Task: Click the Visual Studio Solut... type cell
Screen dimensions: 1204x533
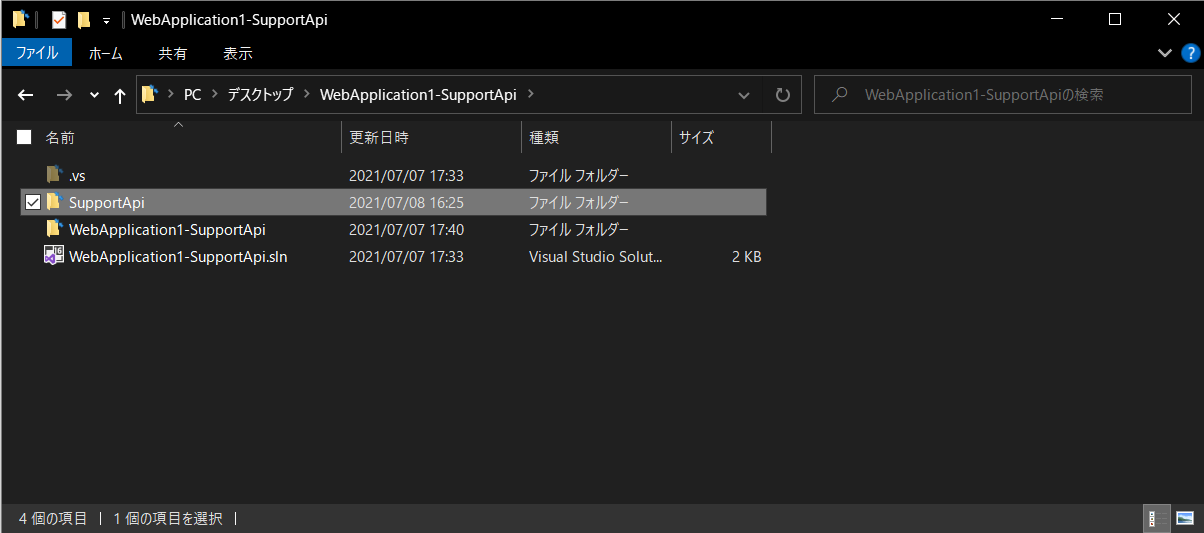Action: (x=596, y=256)
